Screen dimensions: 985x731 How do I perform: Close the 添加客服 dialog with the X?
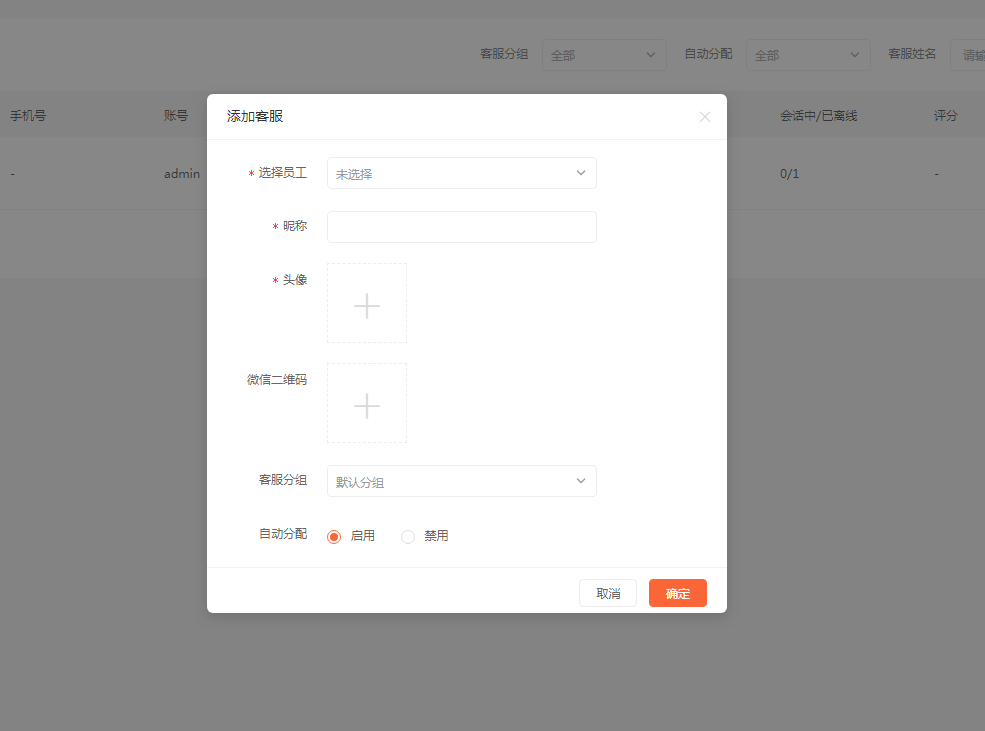[705, 117]
